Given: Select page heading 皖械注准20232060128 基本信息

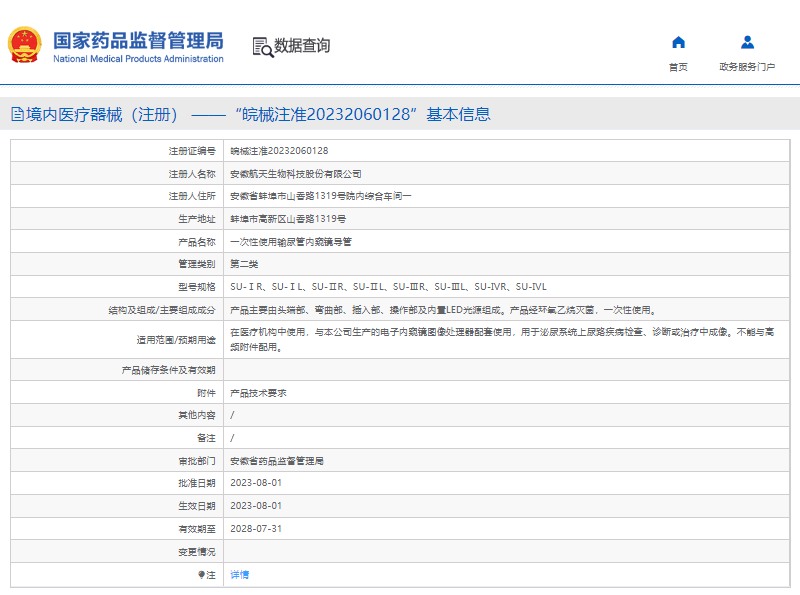Looking at the screenshot, I should pyautogui.click(x=363, y=114).
